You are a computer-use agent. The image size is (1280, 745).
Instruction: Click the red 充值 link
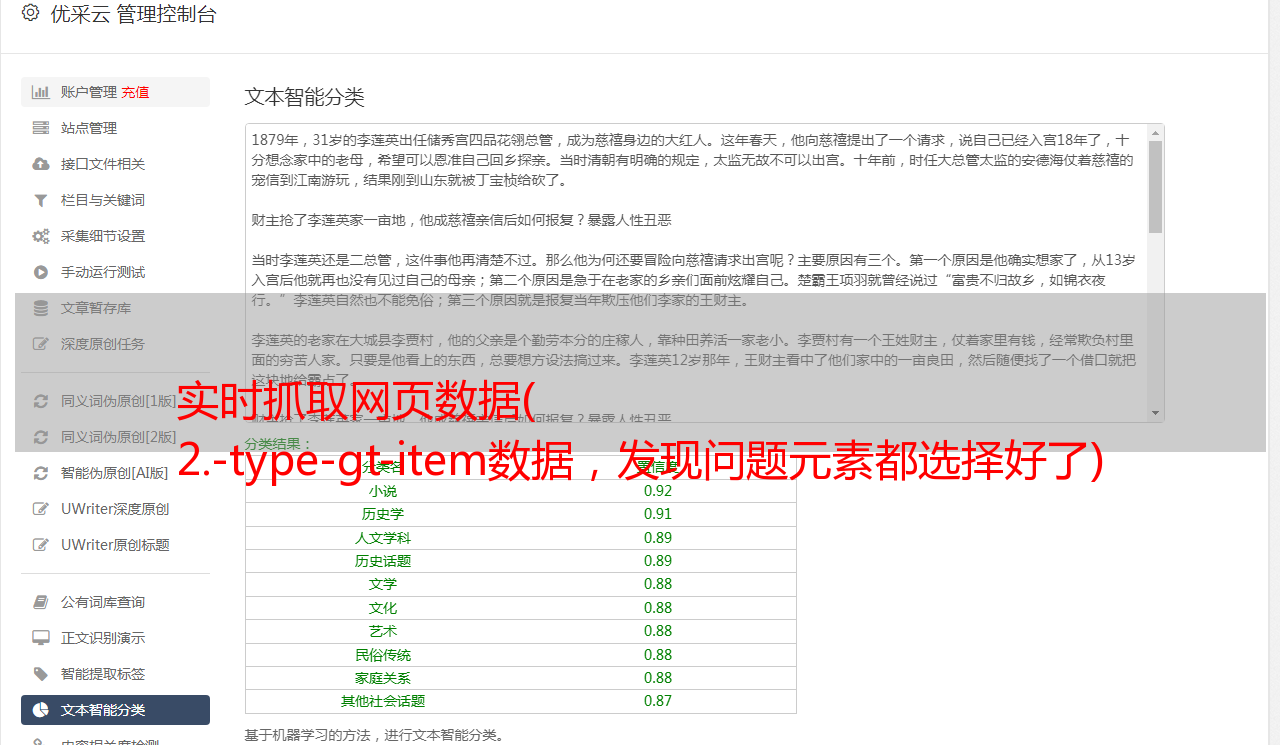pos(136,92)
